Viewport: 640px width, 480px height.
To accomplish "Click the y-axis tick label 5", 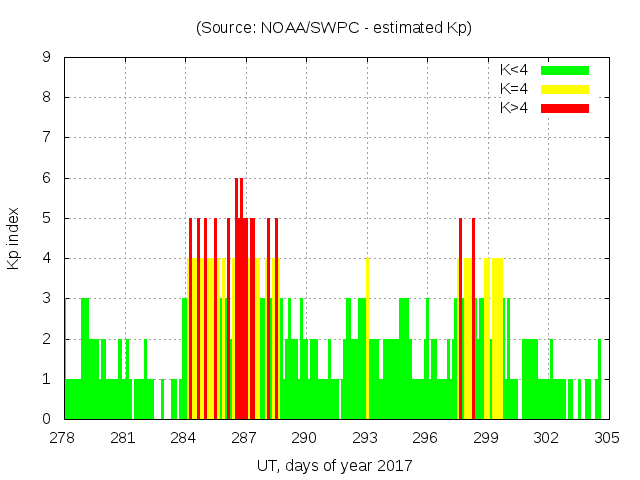I will tap(46, 218).
